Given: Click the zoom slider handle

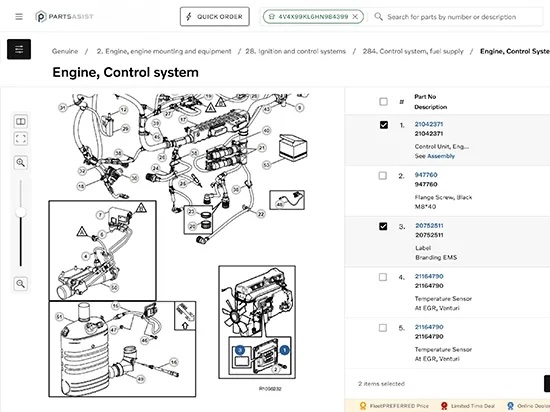Looking at the screenshot, I should pos(21,212).
